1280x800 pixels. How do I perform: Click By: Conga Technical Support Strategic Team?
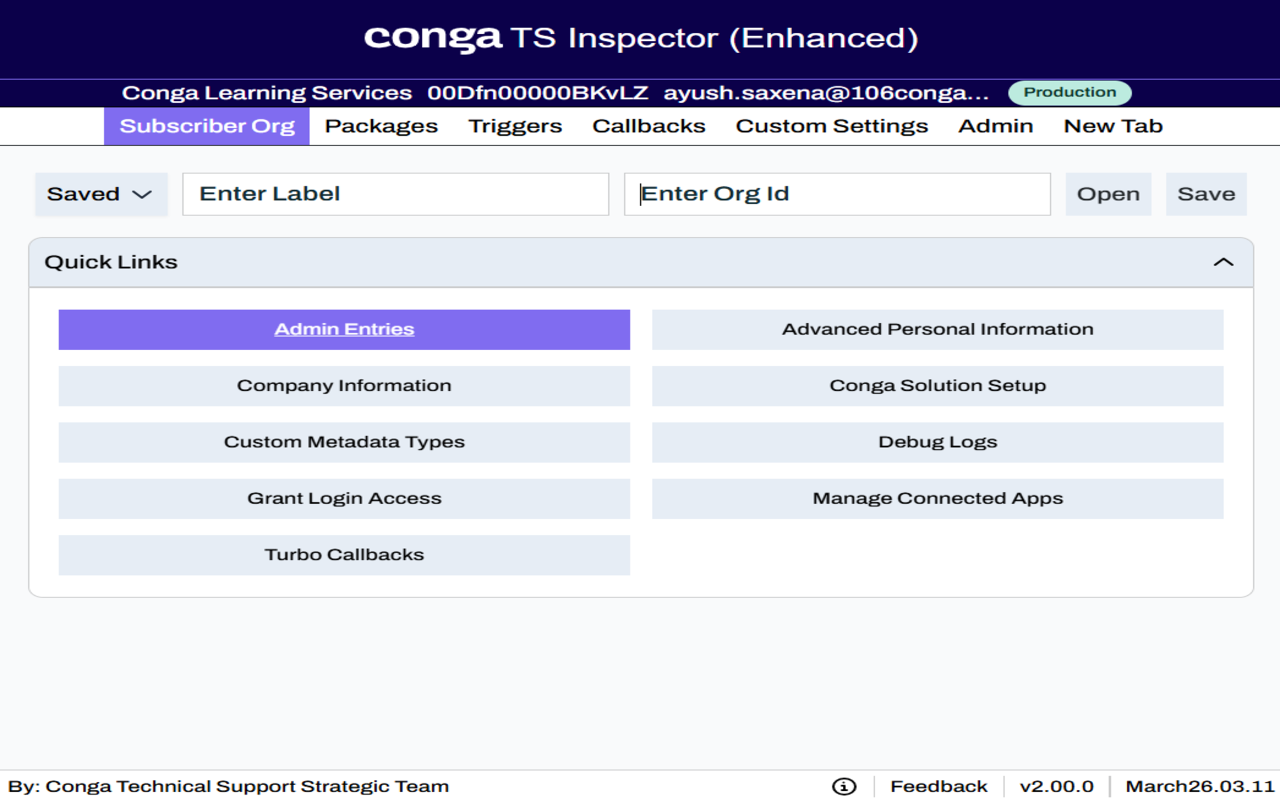pyautogui.click(x=228, y=786)
